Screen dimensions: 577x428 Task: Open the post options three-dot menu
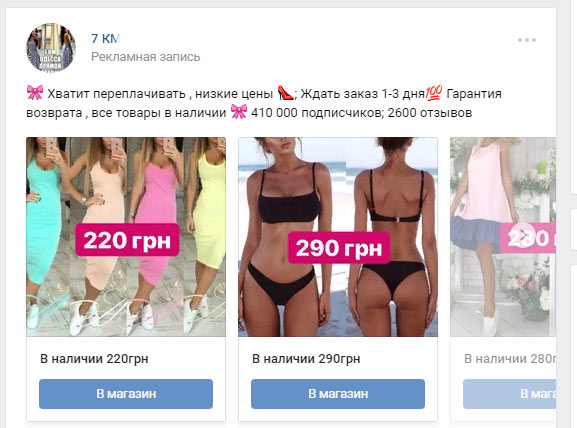527,40
